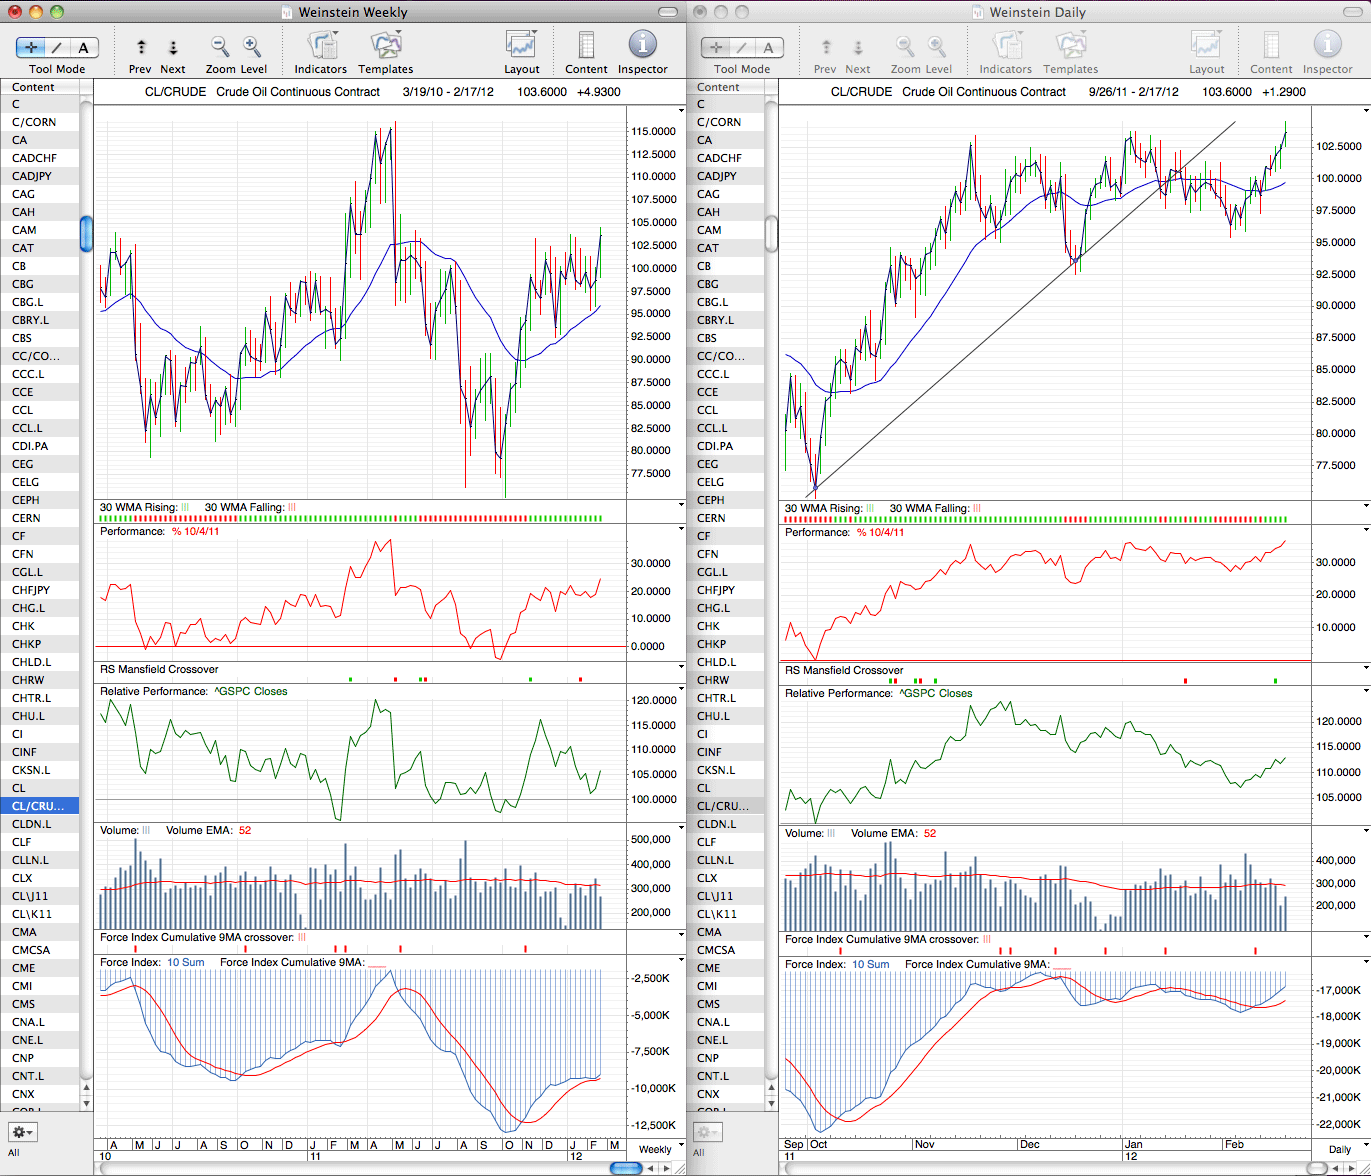The width and height of the screenshot is (1371, 1176).
Task: Select the line drawing tool in Weinstein Weekly
Action: [57, 47]
